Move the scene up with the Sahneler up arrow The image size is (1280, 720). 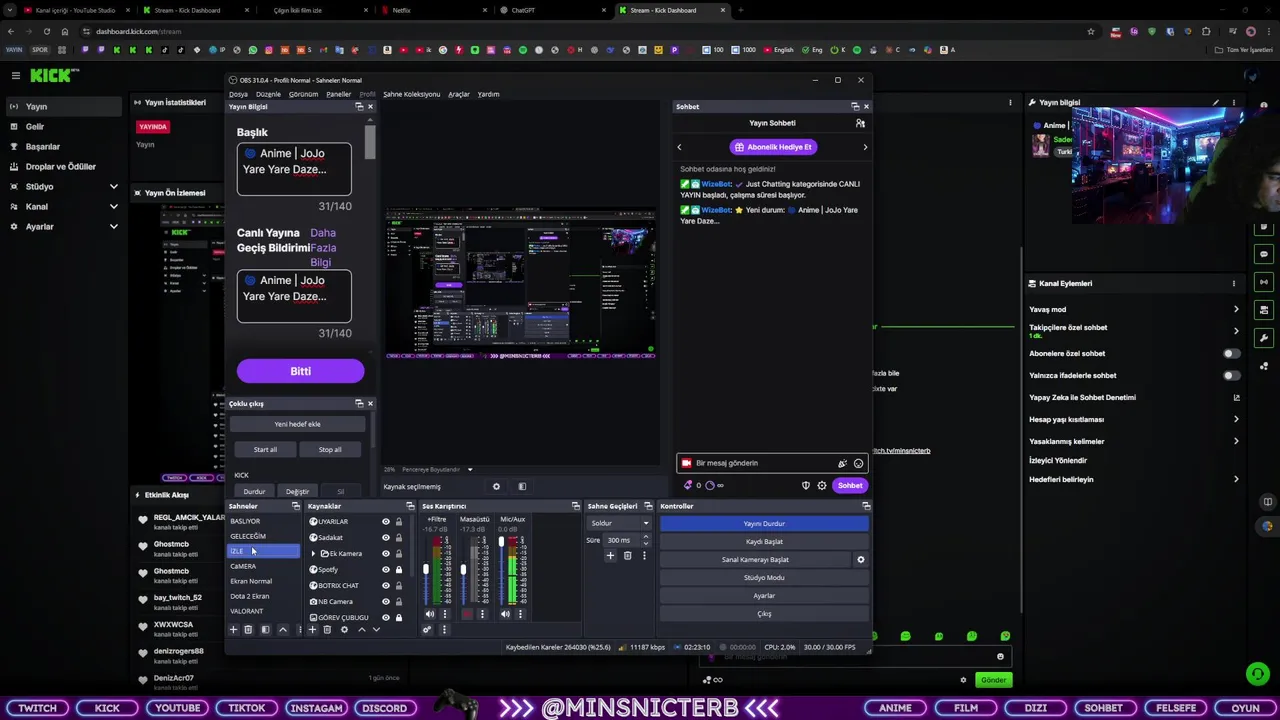pos(283,629)
